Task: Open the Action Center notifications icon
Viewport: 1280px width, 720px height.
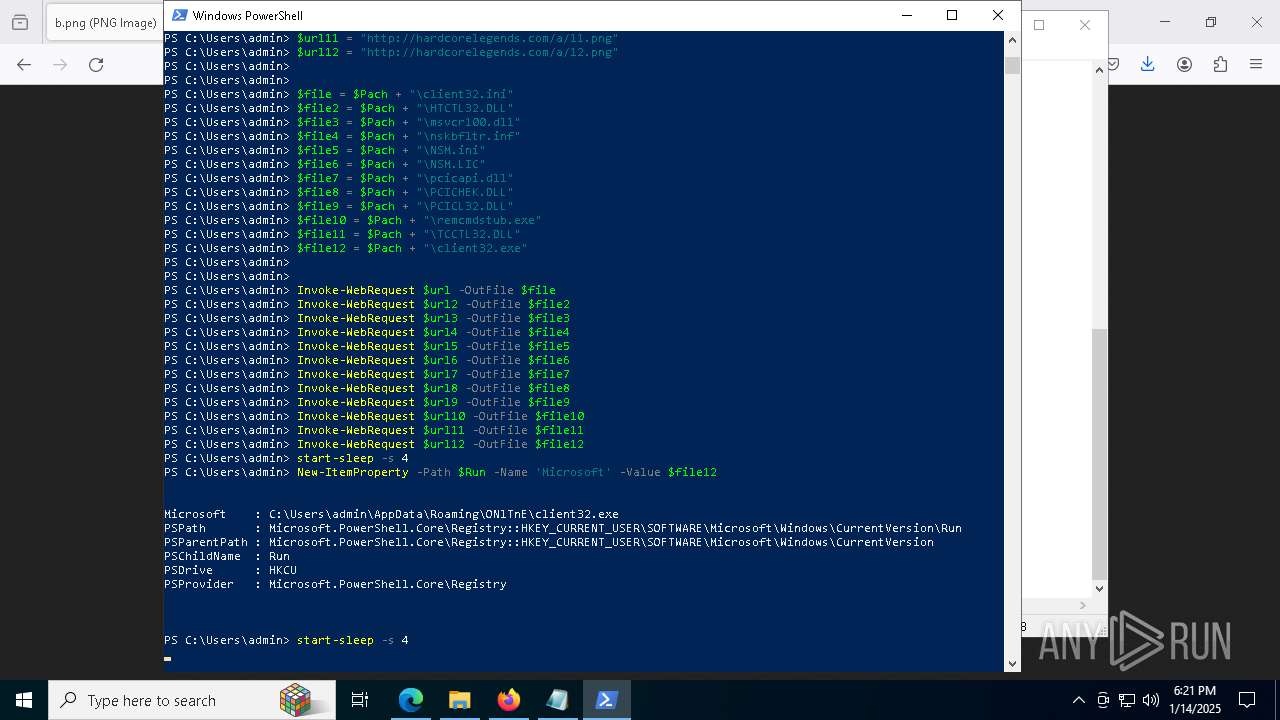Action: 1247,700
